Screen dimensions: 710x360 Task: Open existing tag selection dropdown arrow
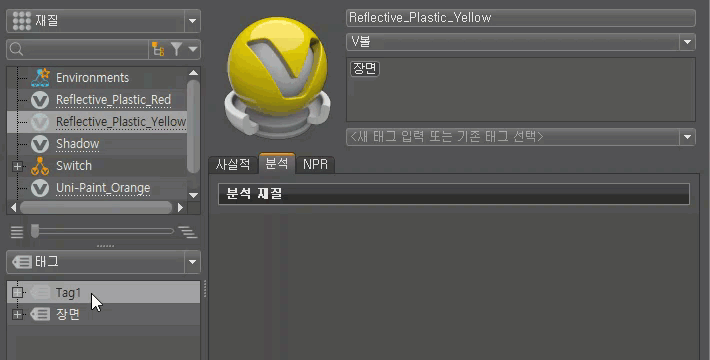pyautogui.click(x=687, y=137)
